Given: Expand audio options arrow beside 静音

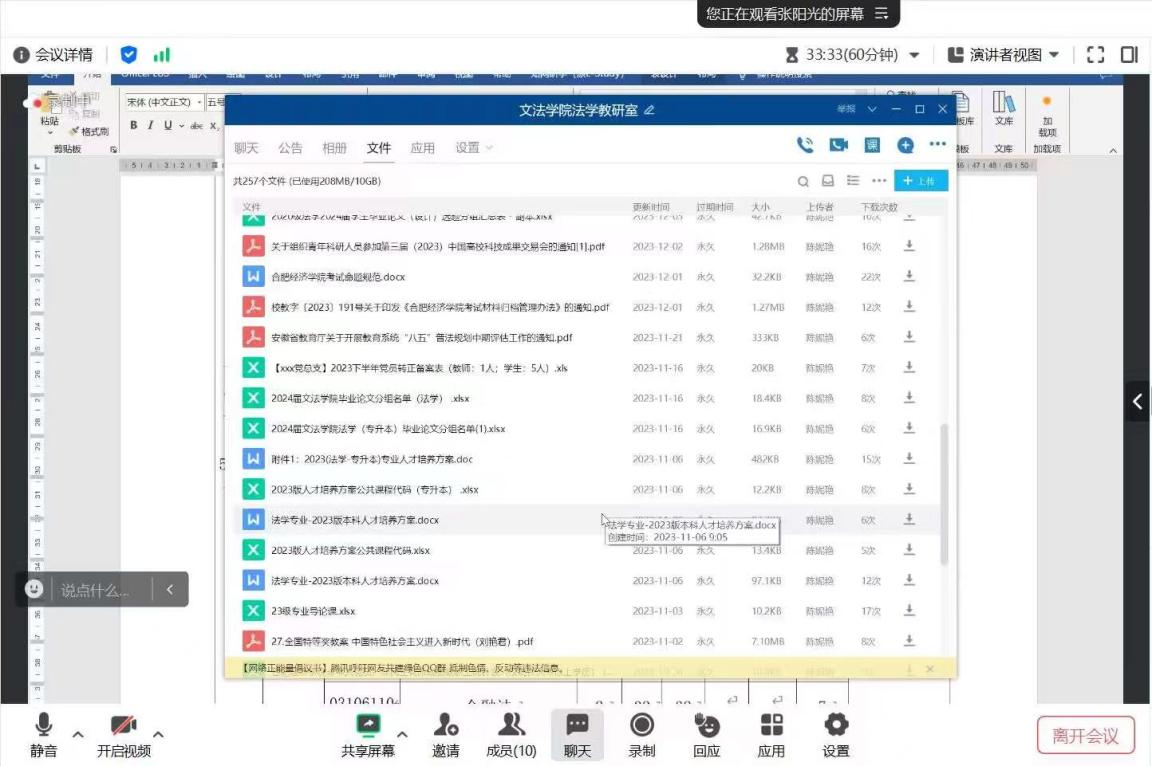Looking at the screenshot, I should (x=78, y=734).
